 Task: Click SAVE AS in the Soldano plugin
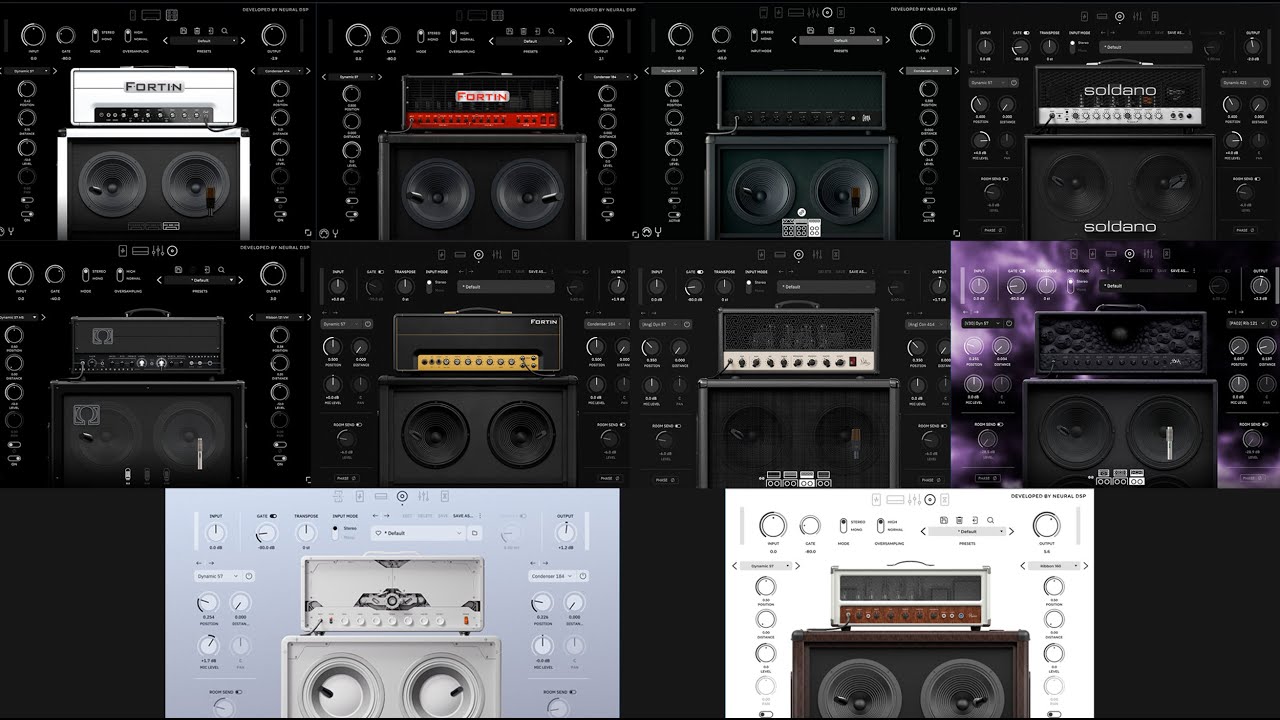pos(1175,32)
